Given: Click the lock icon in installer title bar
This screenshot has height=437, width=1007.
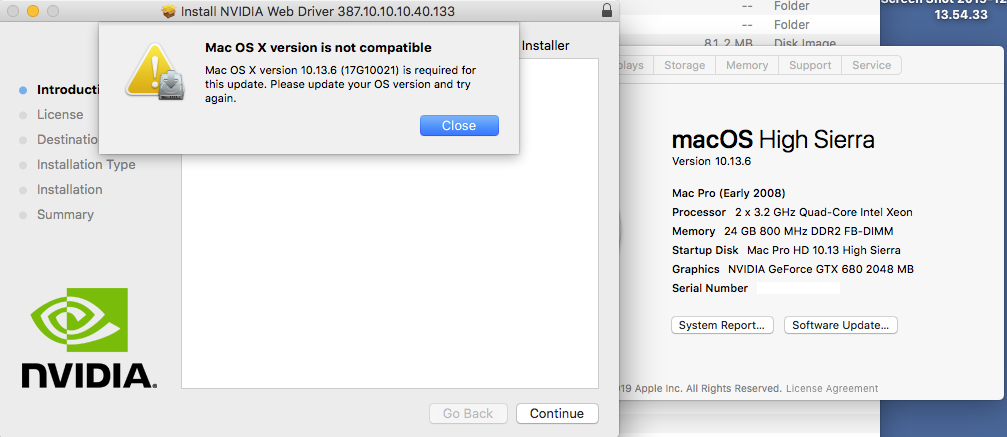Looking at the screenshot, I should pos(607,11).
